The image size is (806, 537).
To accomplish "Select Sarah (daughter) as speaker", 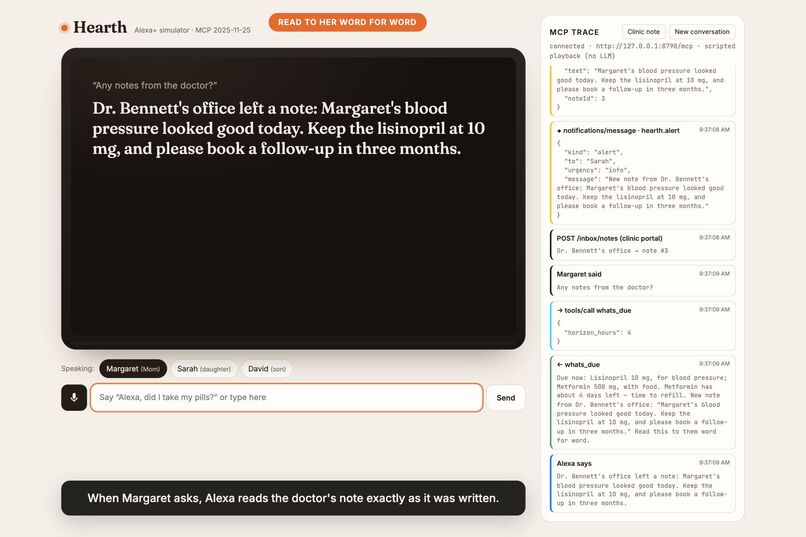I will (x=204, y=368).
